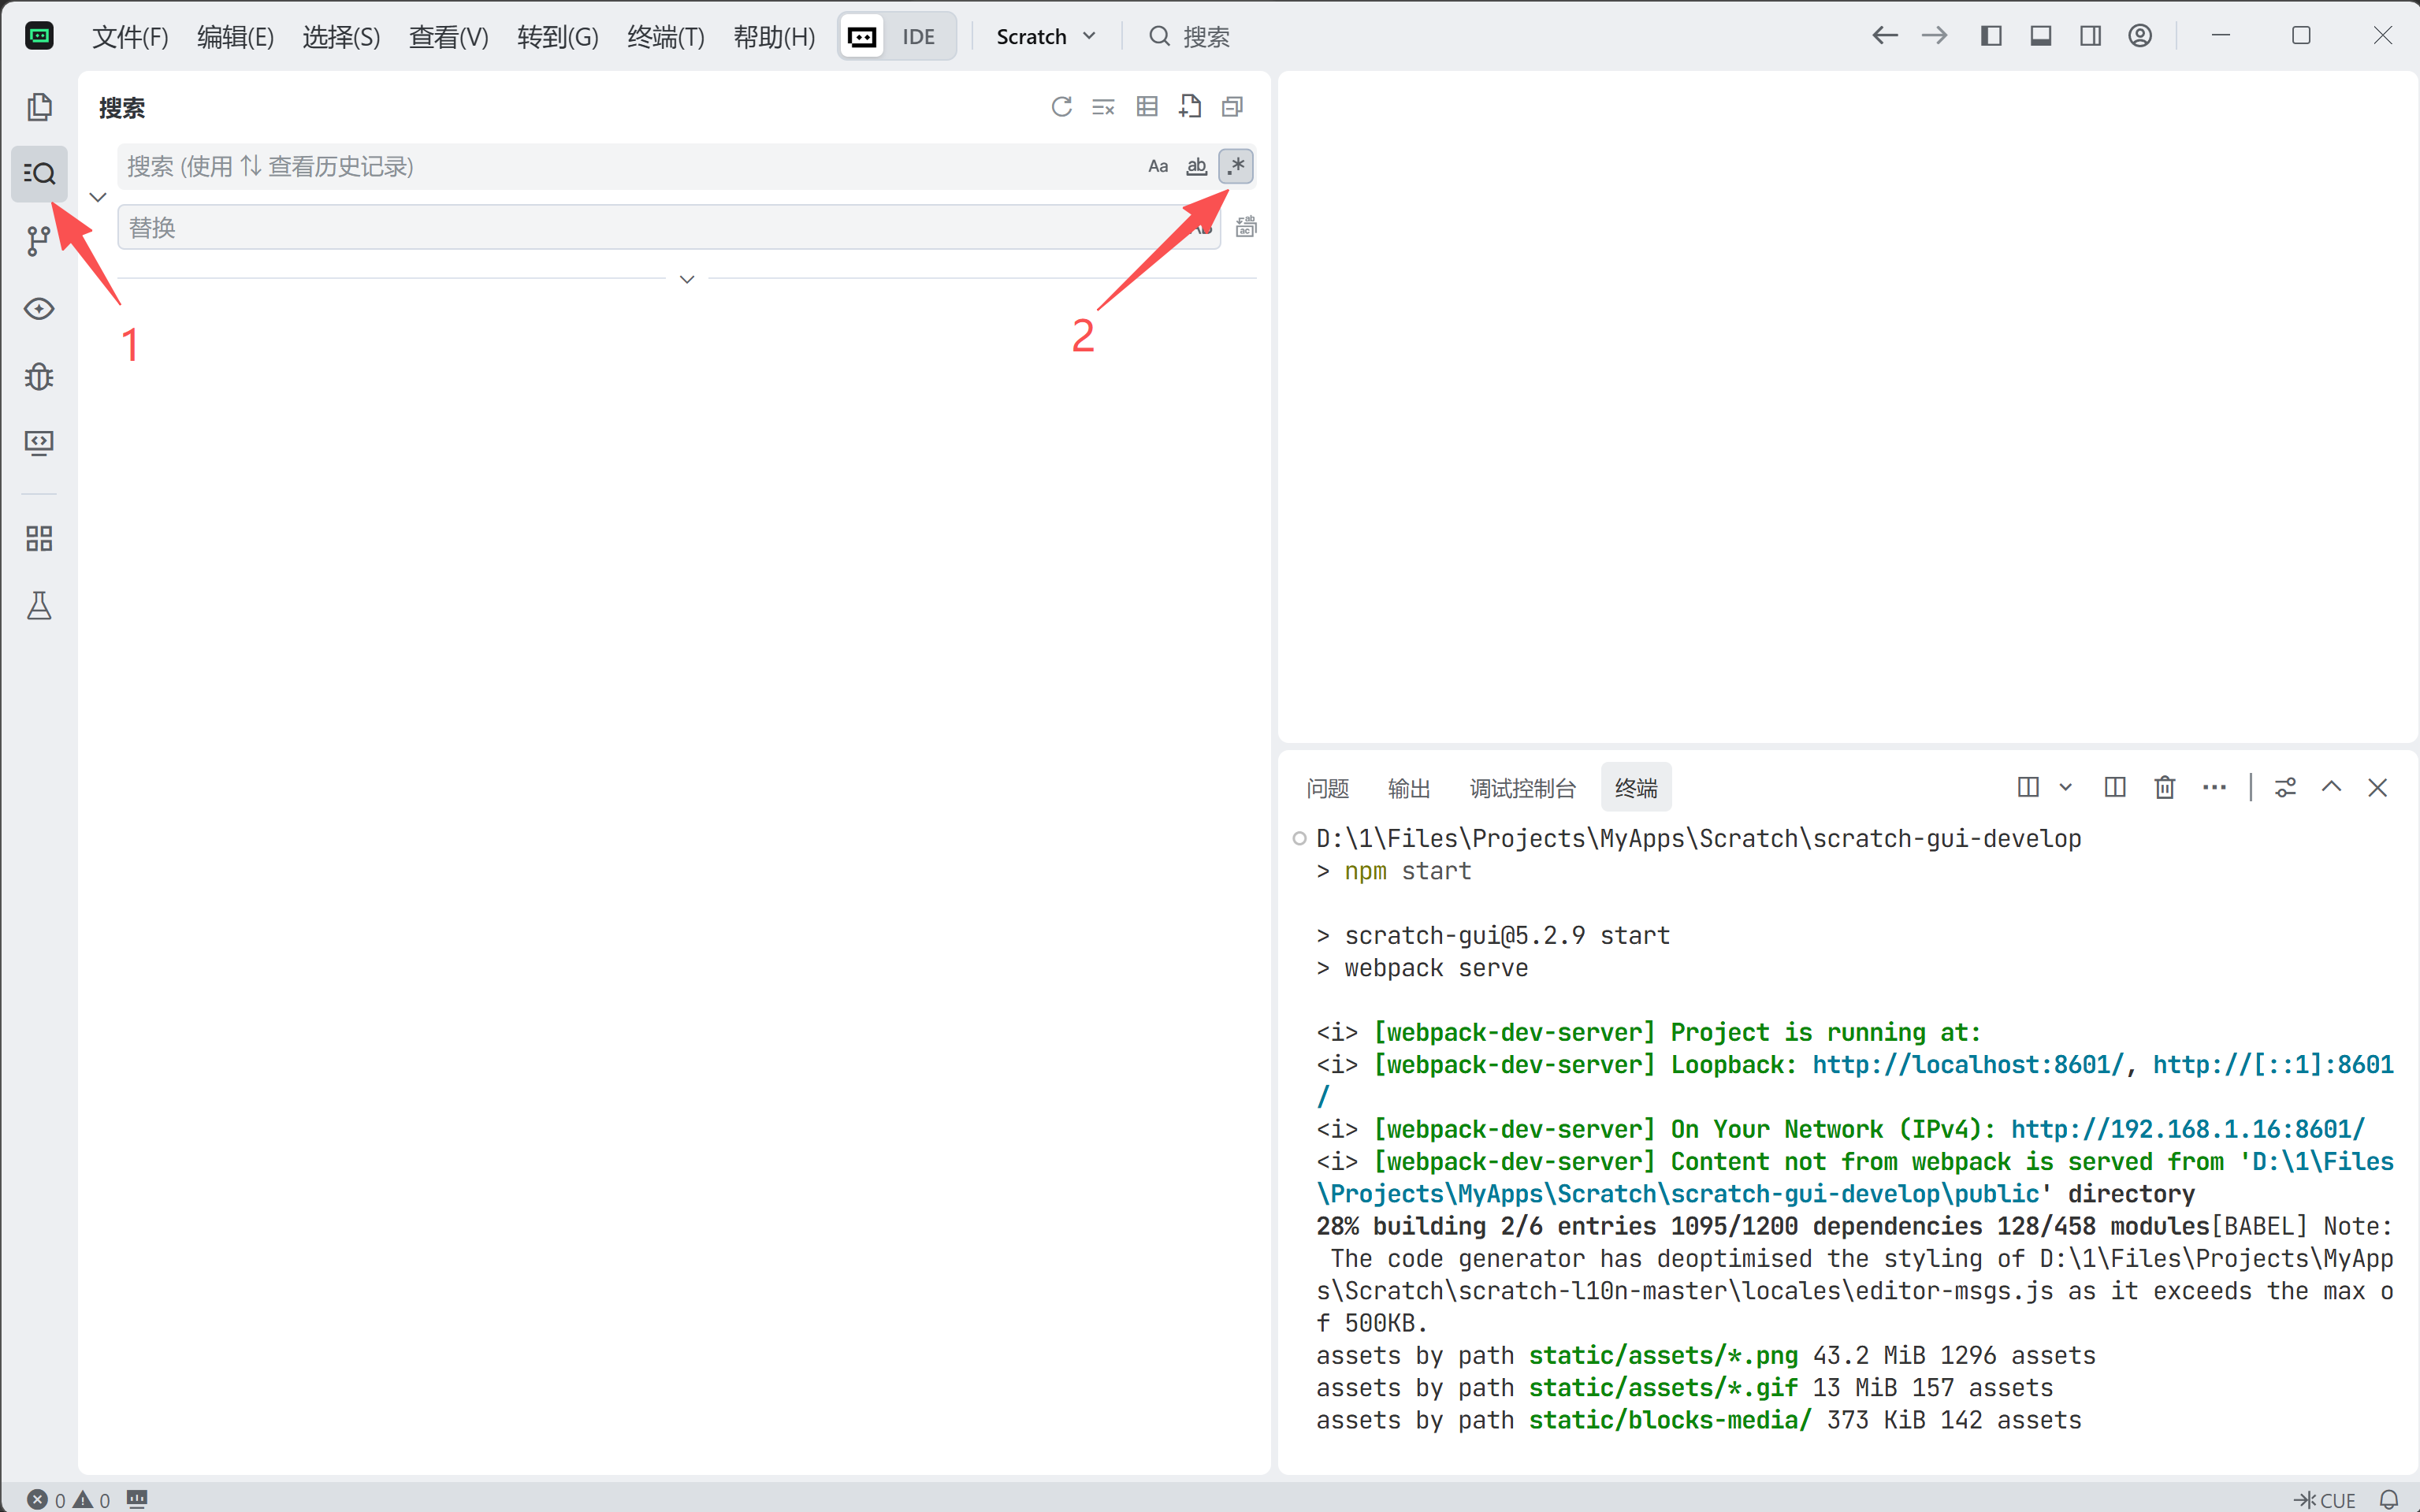Toggle regular expression search option
Viewport: 2420px width, 1512px height.
[x=1236, y=167]
